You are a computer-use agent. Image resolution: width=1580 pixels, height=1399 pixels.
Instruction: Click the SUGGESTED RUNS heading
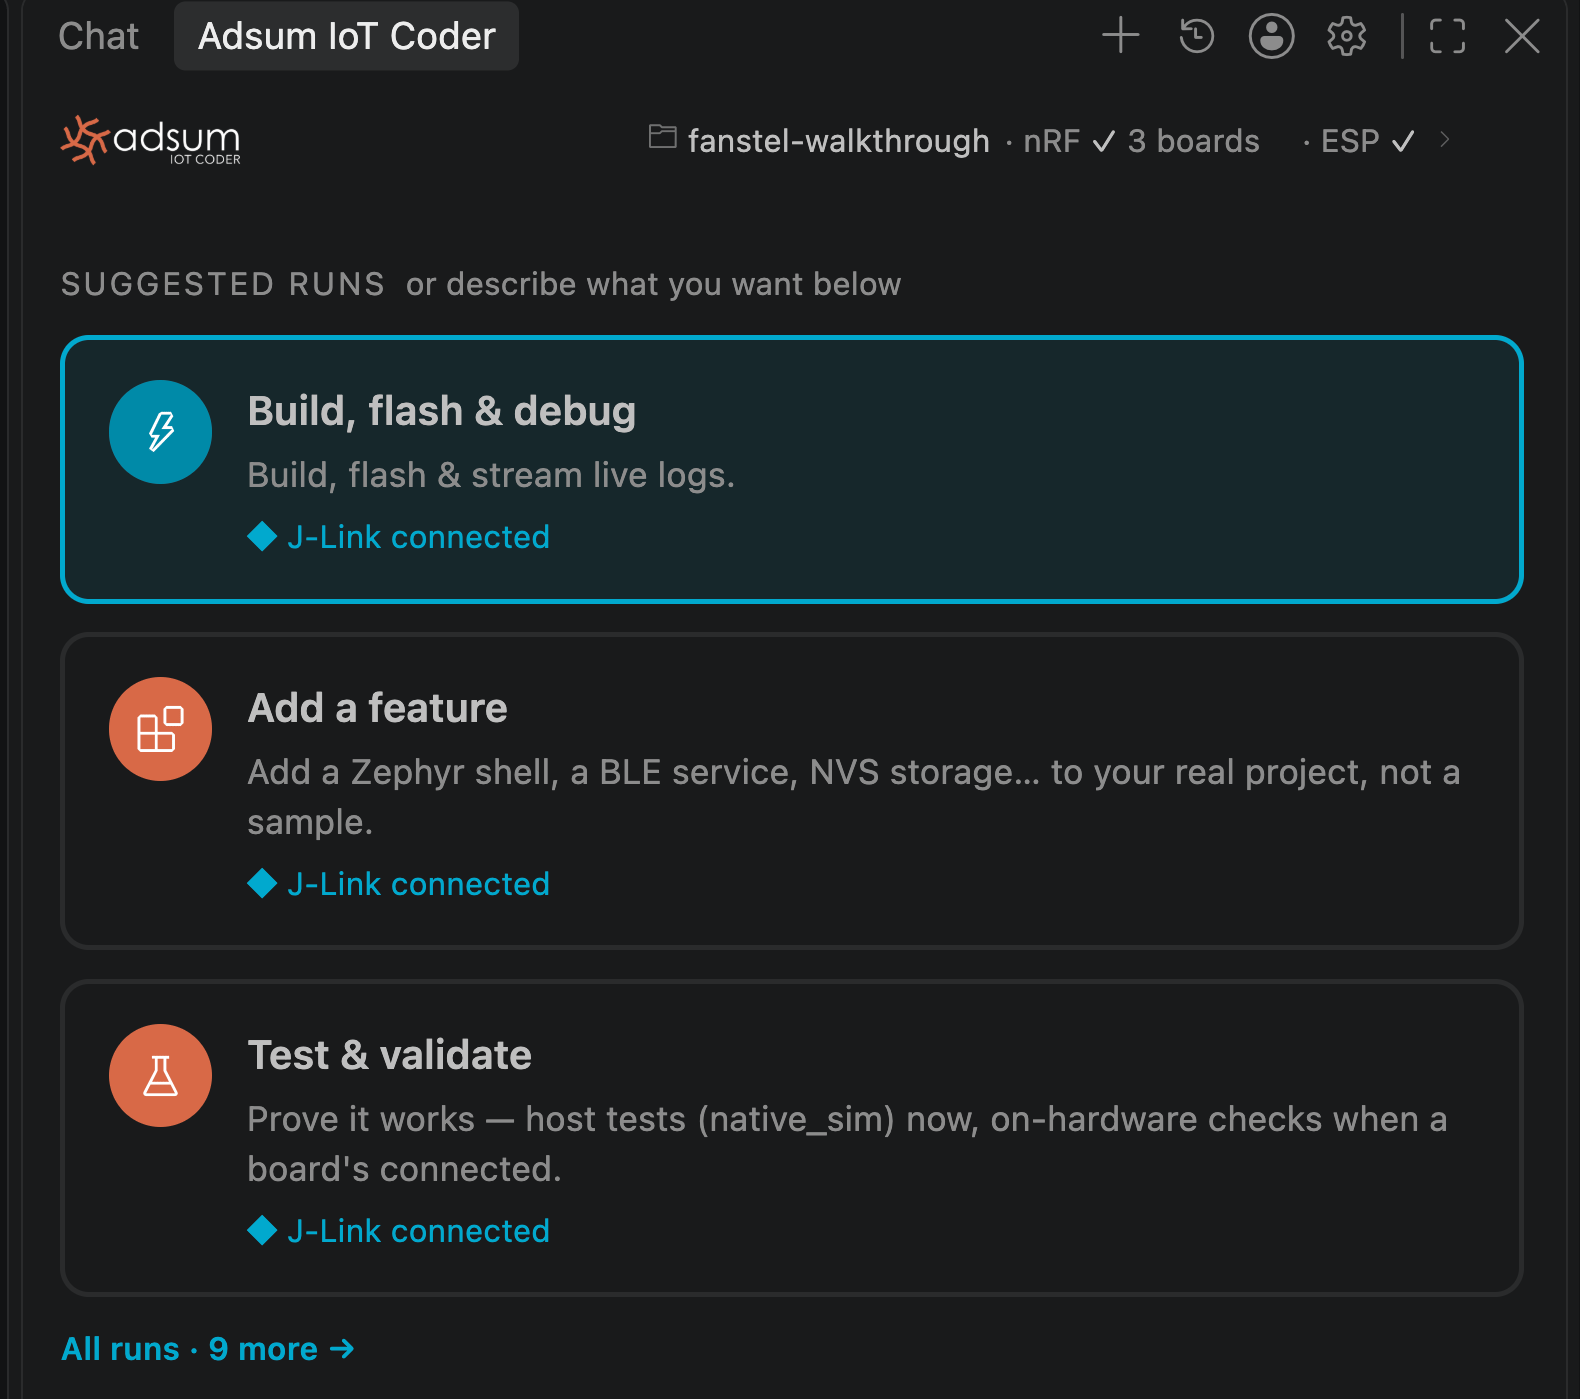click(x=223, y=284)
